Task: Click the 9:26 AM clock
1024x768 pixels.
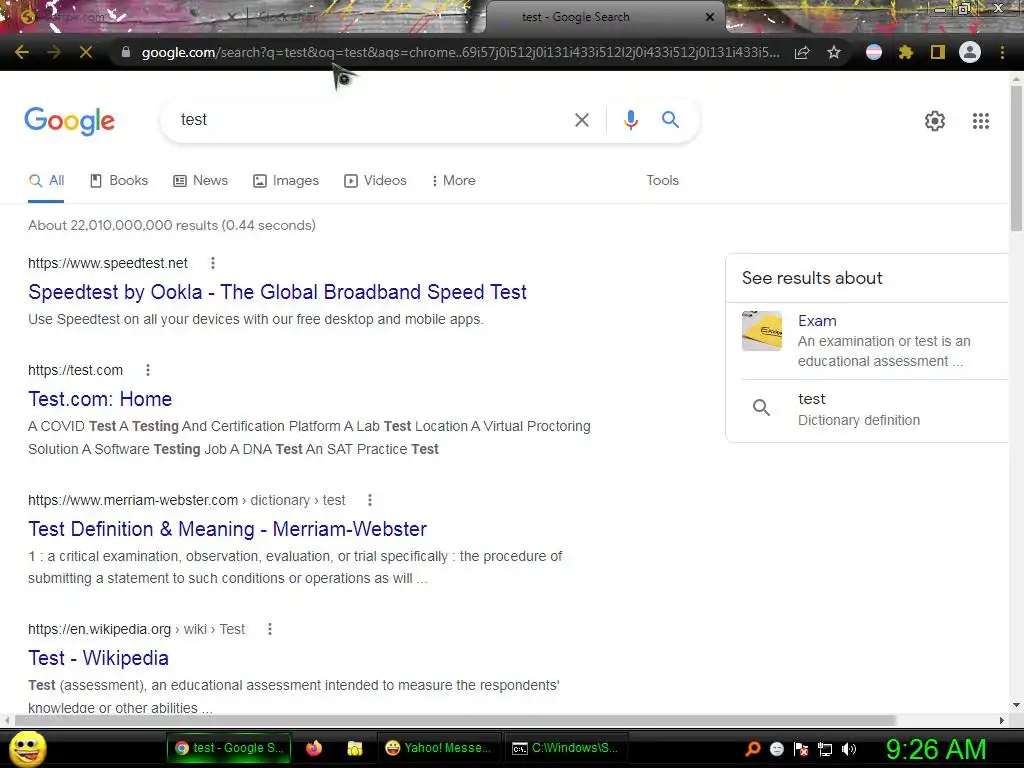Action: click(x=936, y=749)
